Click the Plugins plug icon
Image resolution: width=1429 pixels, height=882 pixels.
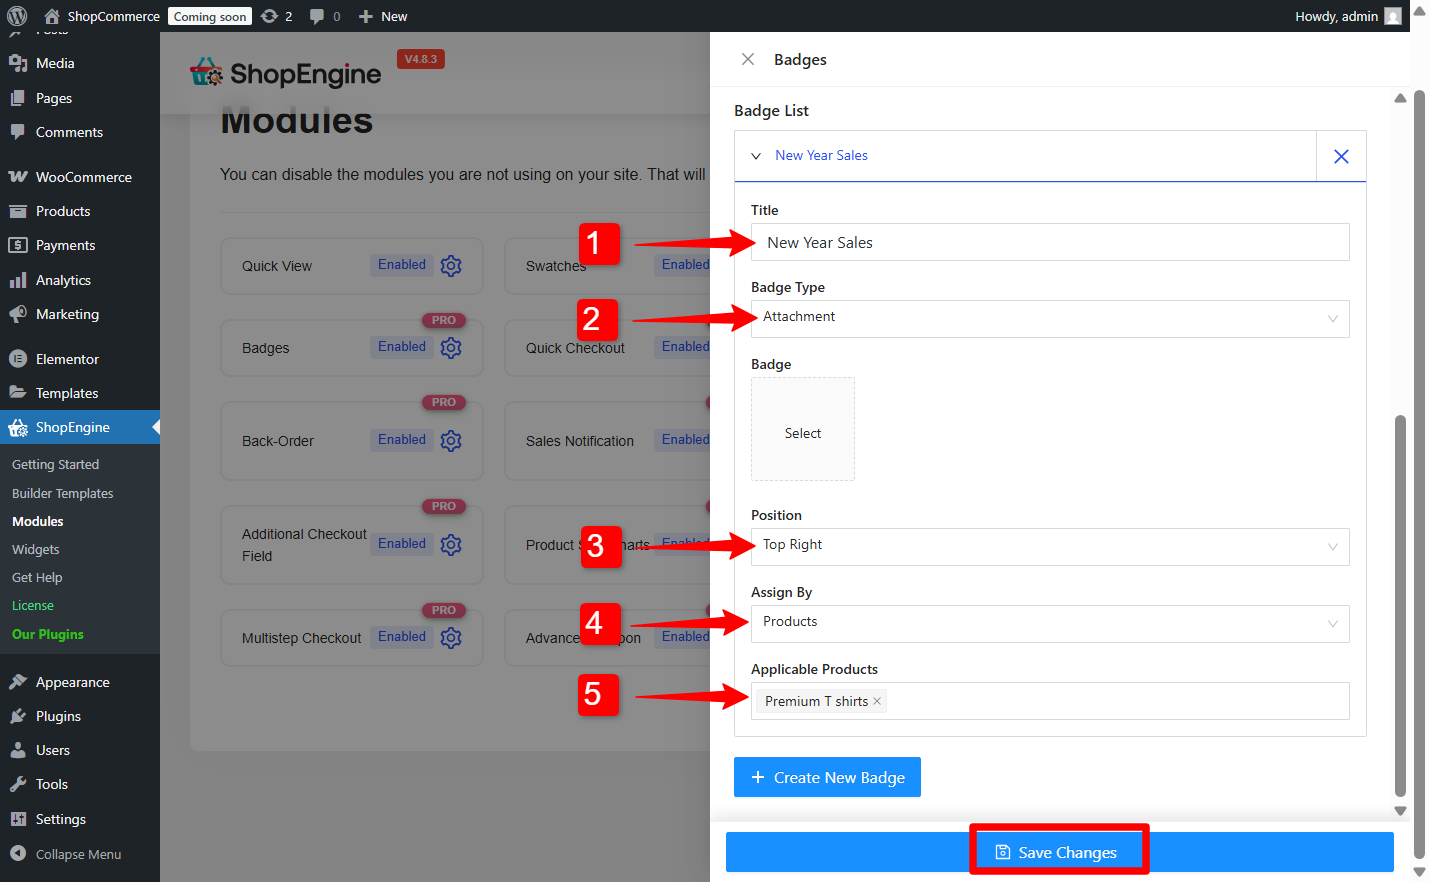point(18,716)
